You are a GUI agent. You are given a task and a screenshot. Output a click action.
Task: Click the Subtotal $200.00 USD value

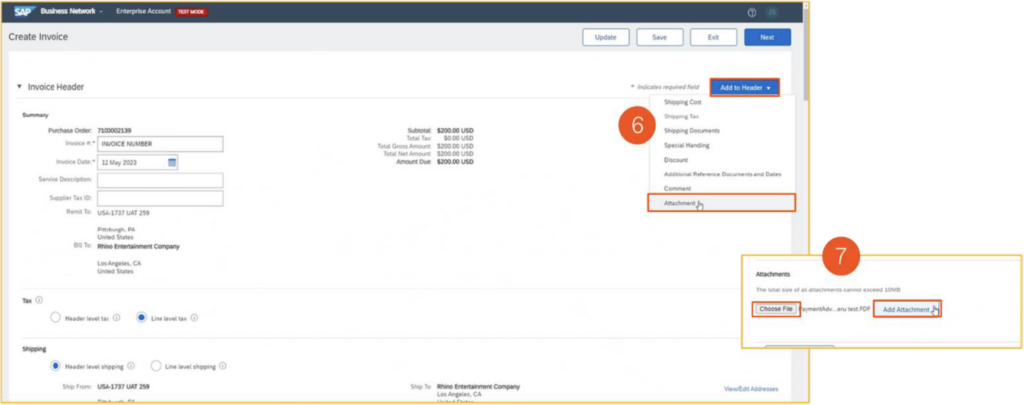455,131
